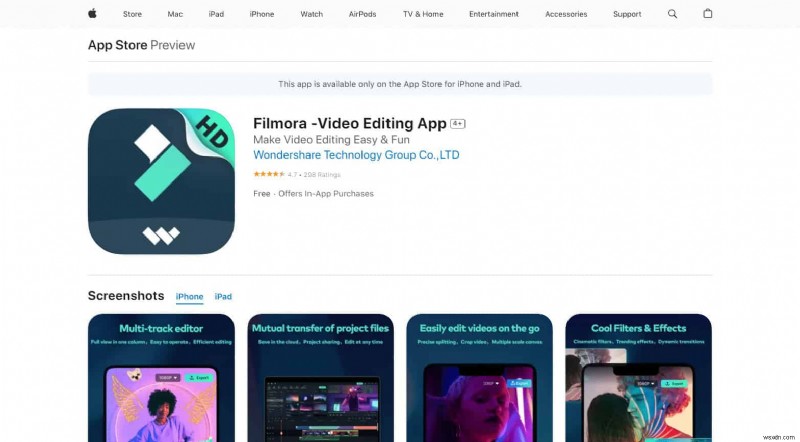The height and width of the screenshot is (442, 800).
Task: Open the search magnifier icon
Action: pyautogui.click(x=672, y=14)
